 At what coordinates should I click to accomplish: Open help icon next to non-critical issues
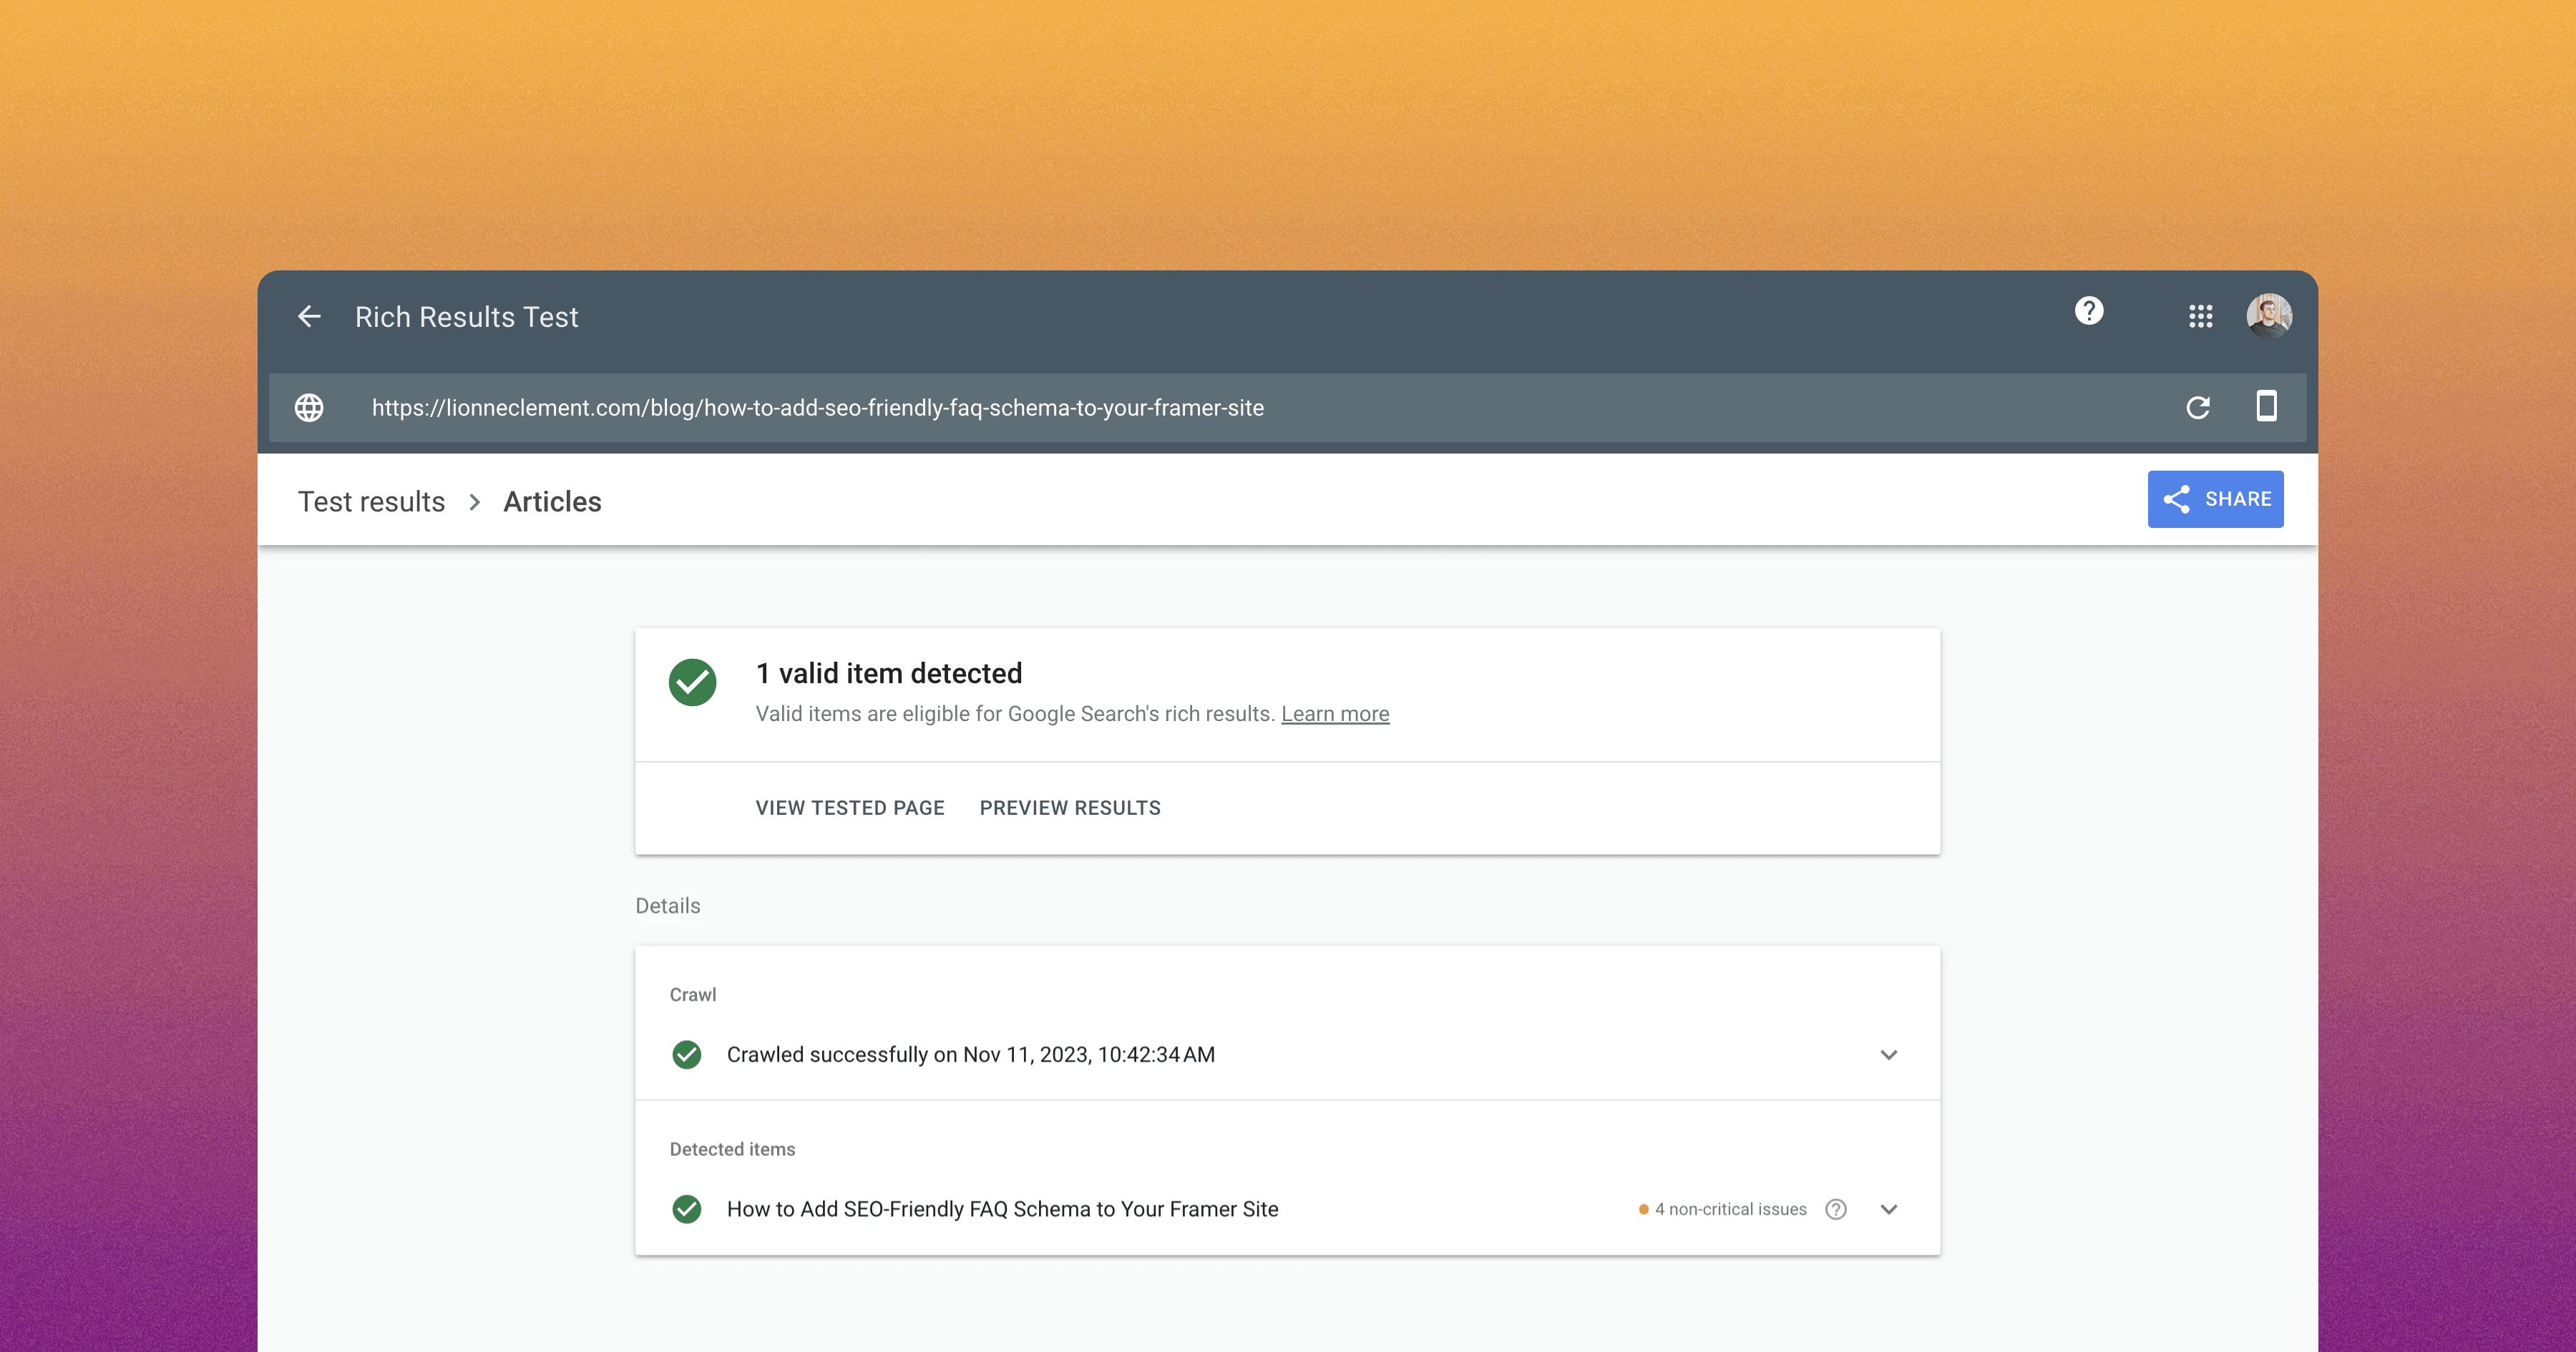click(x=1836, y=1209)
